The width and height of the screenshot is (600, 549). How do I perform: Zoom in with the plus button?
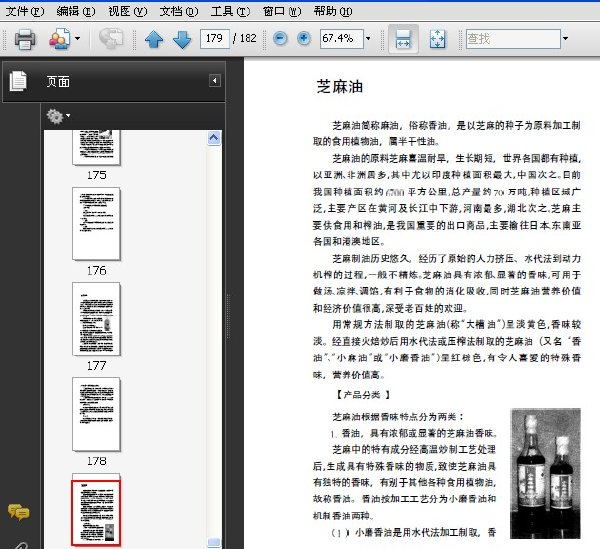click(304, 38)
